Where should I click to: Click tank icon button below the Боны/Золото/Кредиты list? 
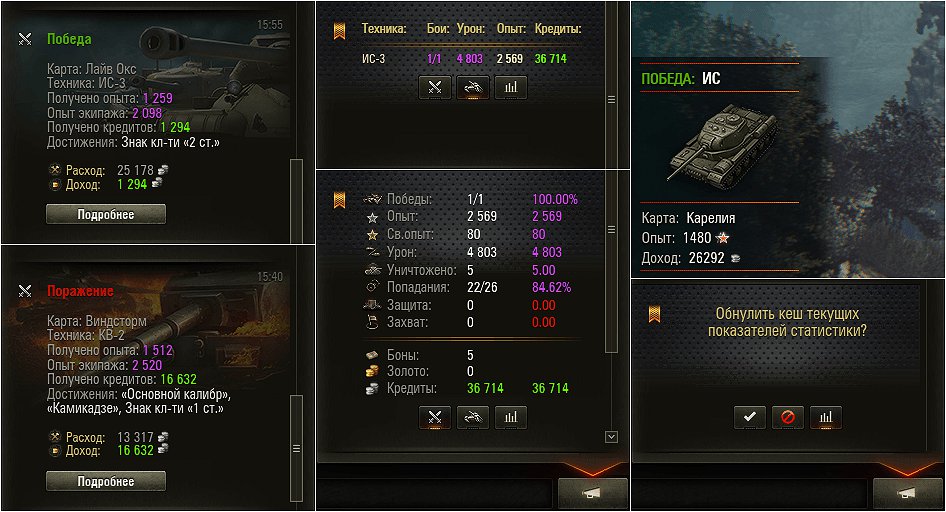pos(473,417)
